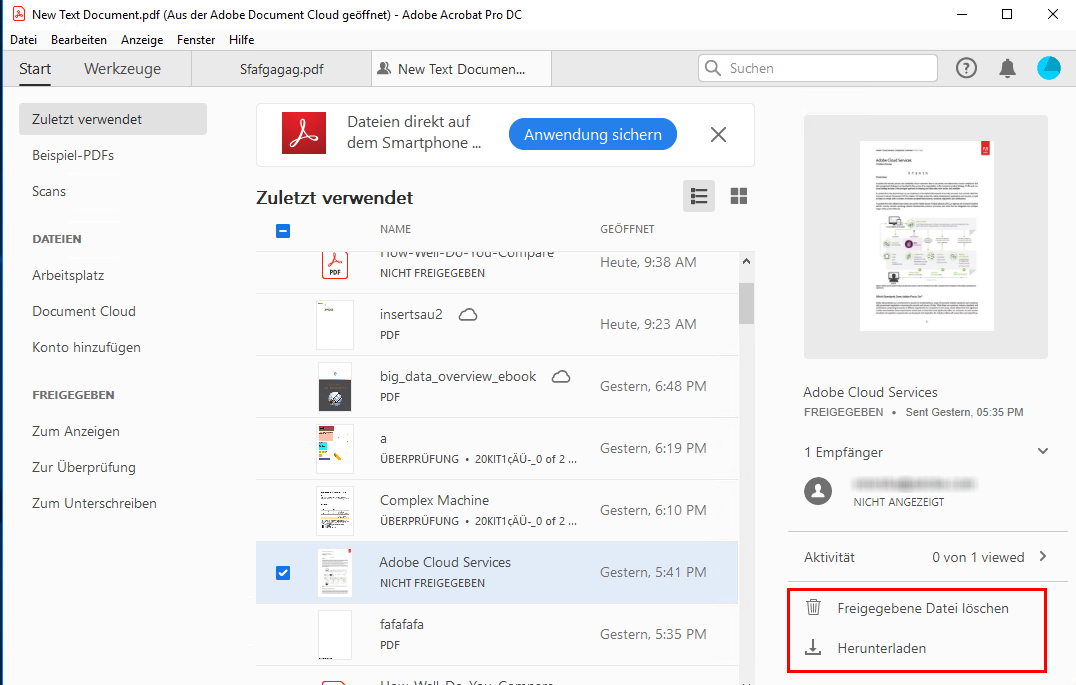1076x685 pixels.
Task: Click the Acrobat app icon in title bar
Action: click(x=19, y=14)
